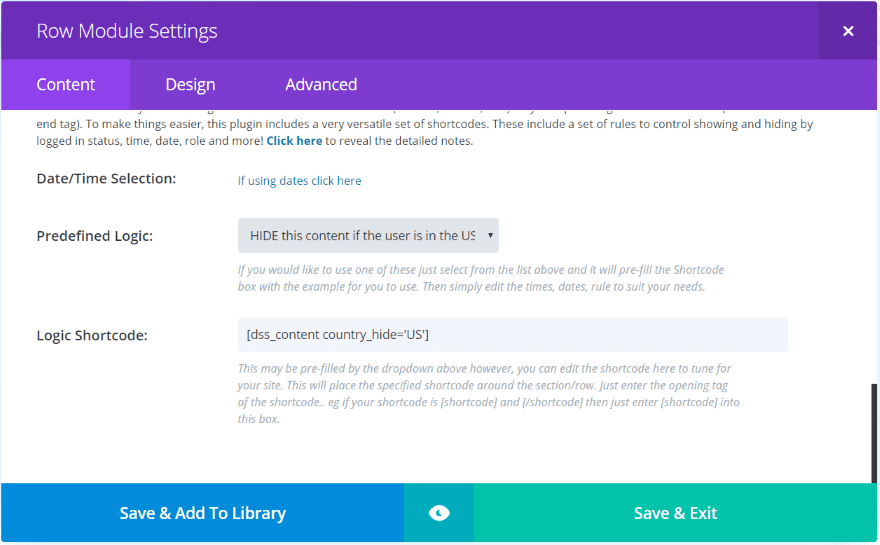The image size is (880, 545).
Task: Click the help text below the Logic Shortcode field
Action: pos(488,394)
